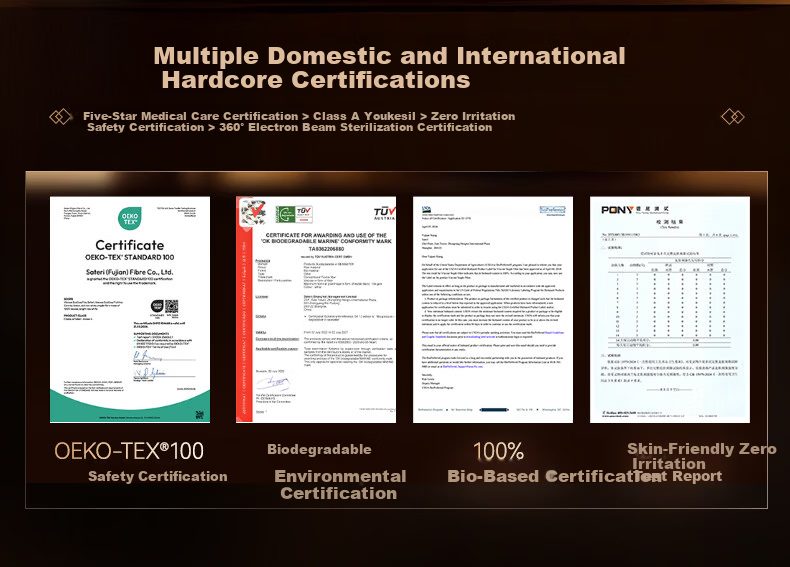The width and height of the screenshot is (790, 567).
Task: Click the 'Bio-Based Certification' caption
Action: click(x=554, y=476)
